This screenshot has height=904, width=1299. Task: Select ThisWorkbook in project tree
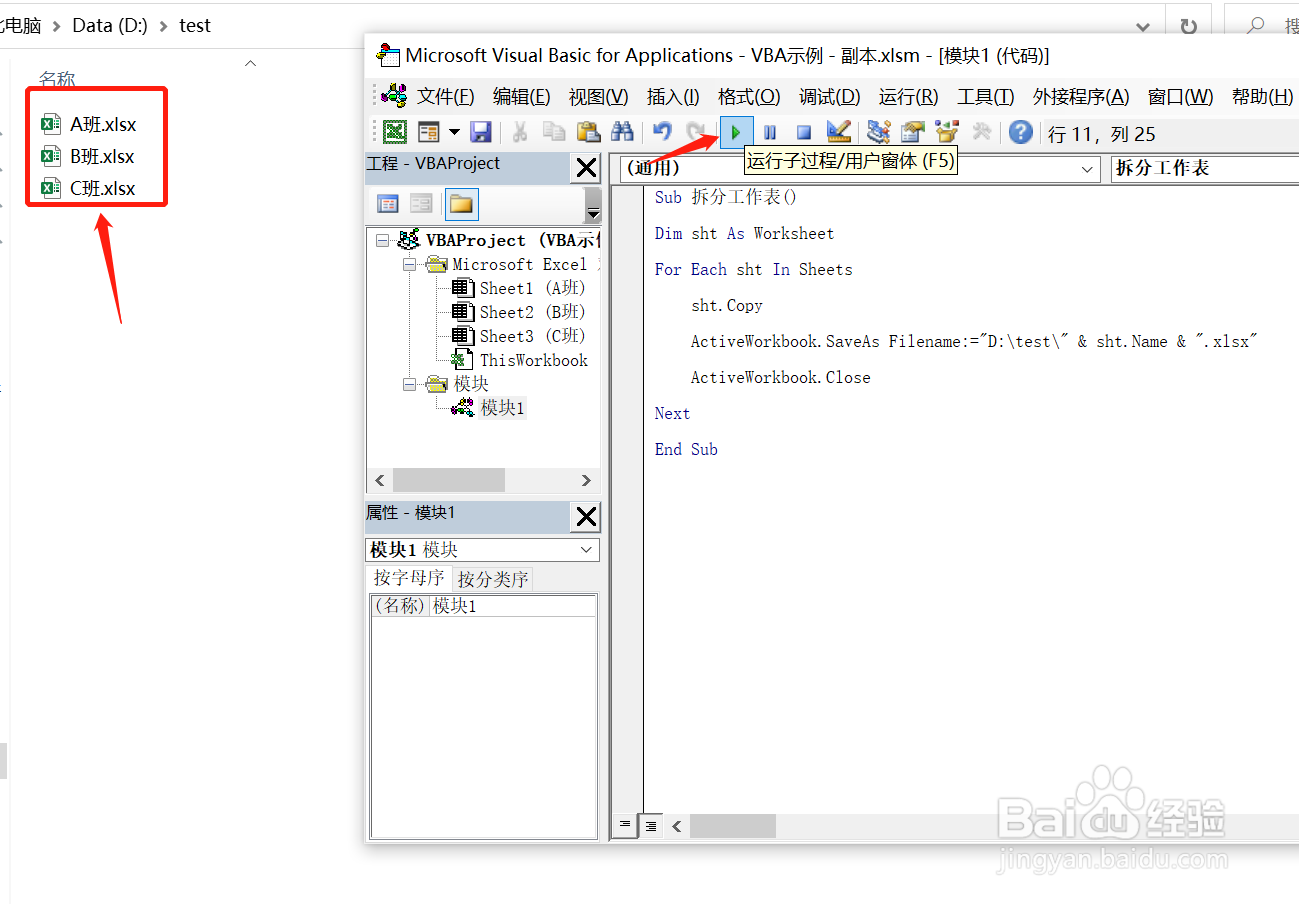(x=534, y=360)
